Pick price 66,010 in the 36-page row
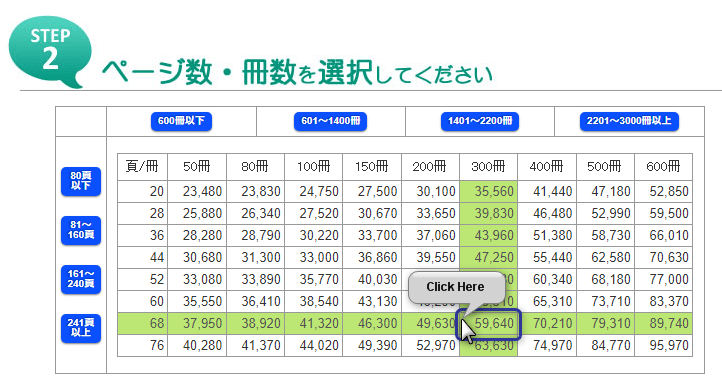Image resolution: width=722 pixels, height=385 pixels. click(664, 236)
